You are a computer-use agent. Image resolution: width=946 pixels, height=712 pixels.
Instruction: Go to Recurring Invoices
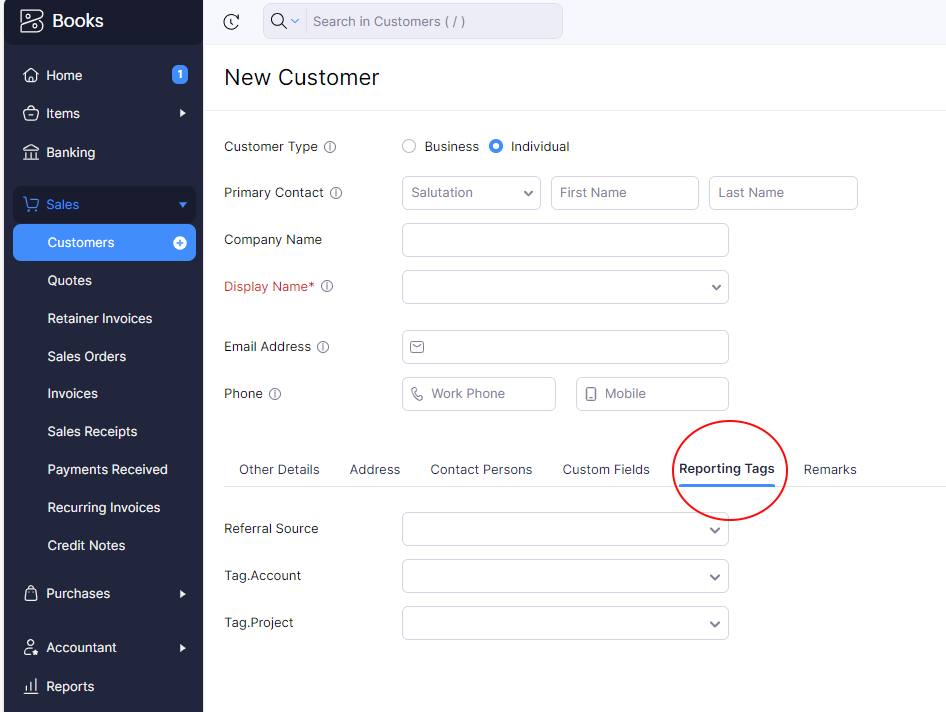tap(104, 507)
